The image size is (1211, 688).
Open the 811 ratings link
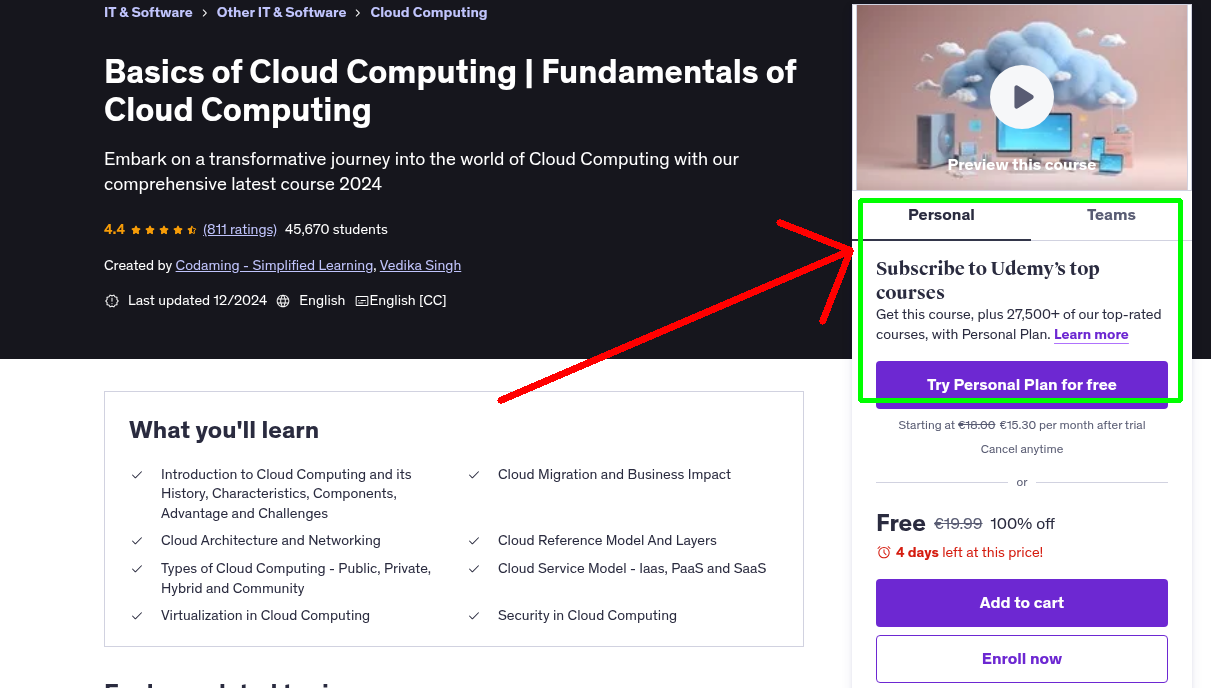(240, 229)
